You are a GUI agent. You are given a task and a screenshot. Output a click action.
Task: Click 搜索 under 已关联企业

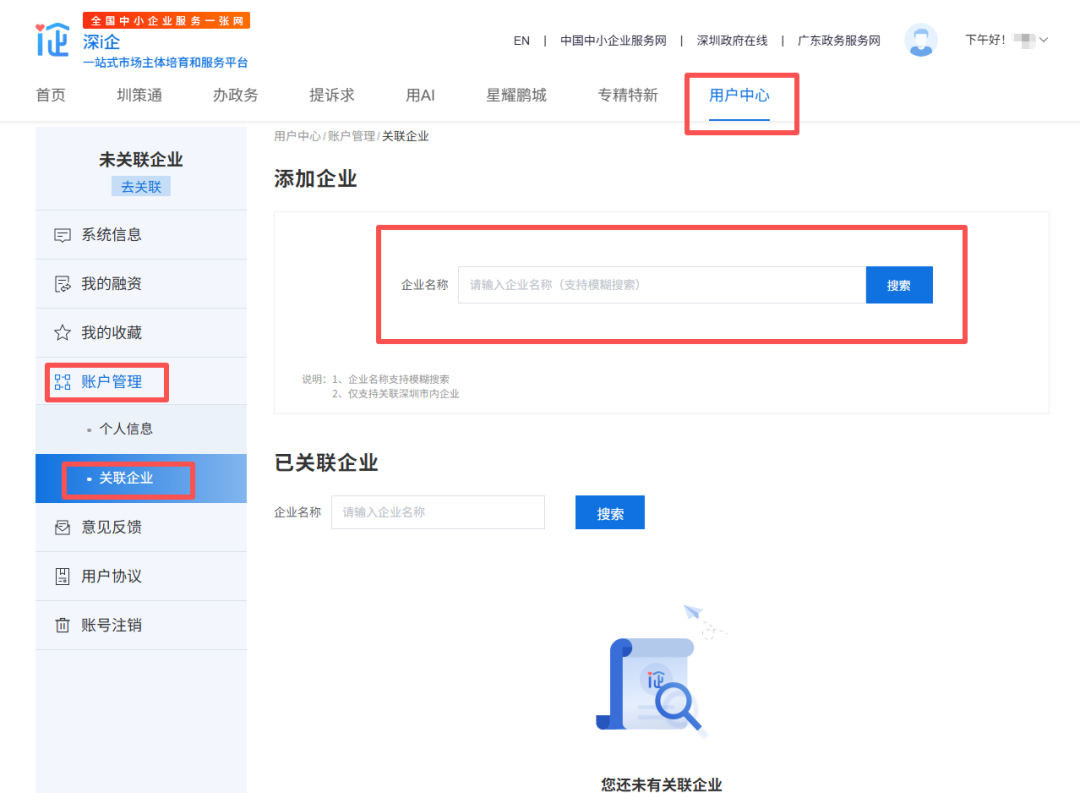[609, 512]
